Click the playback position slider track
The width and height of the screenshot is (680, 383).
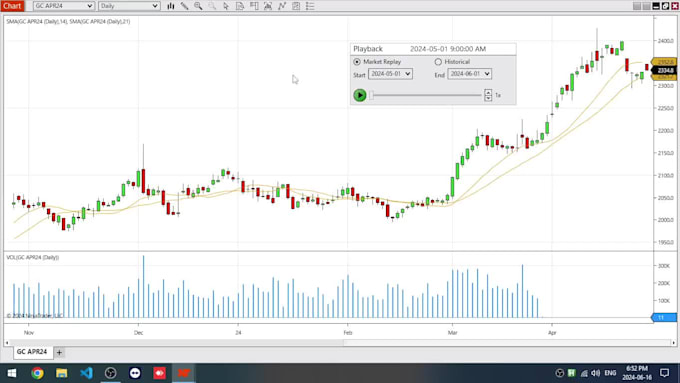[x=426, y=95]
